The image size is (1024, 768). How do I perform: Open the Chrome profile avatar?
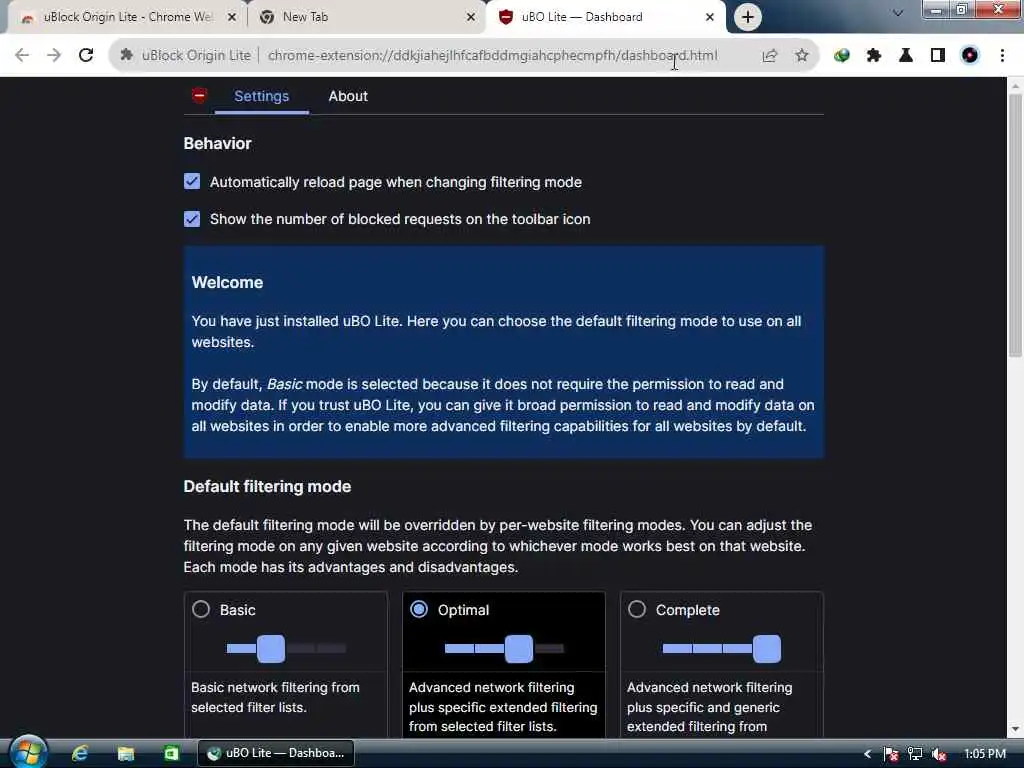coord(970,56)
